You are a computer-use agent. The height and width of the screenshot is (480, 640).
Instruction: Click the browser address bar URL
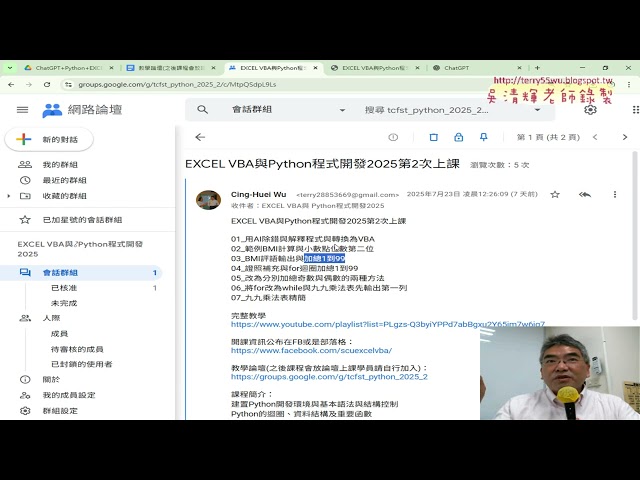[x=177, y=84]
